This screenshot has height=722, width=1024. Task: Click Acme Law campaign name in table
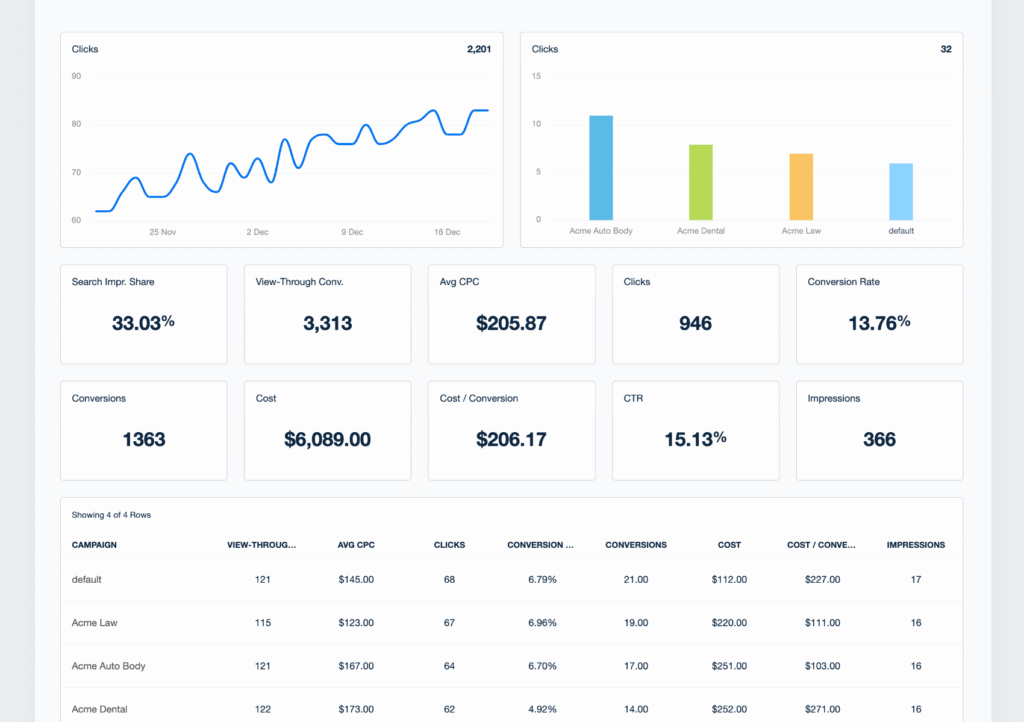click(95, 623)
